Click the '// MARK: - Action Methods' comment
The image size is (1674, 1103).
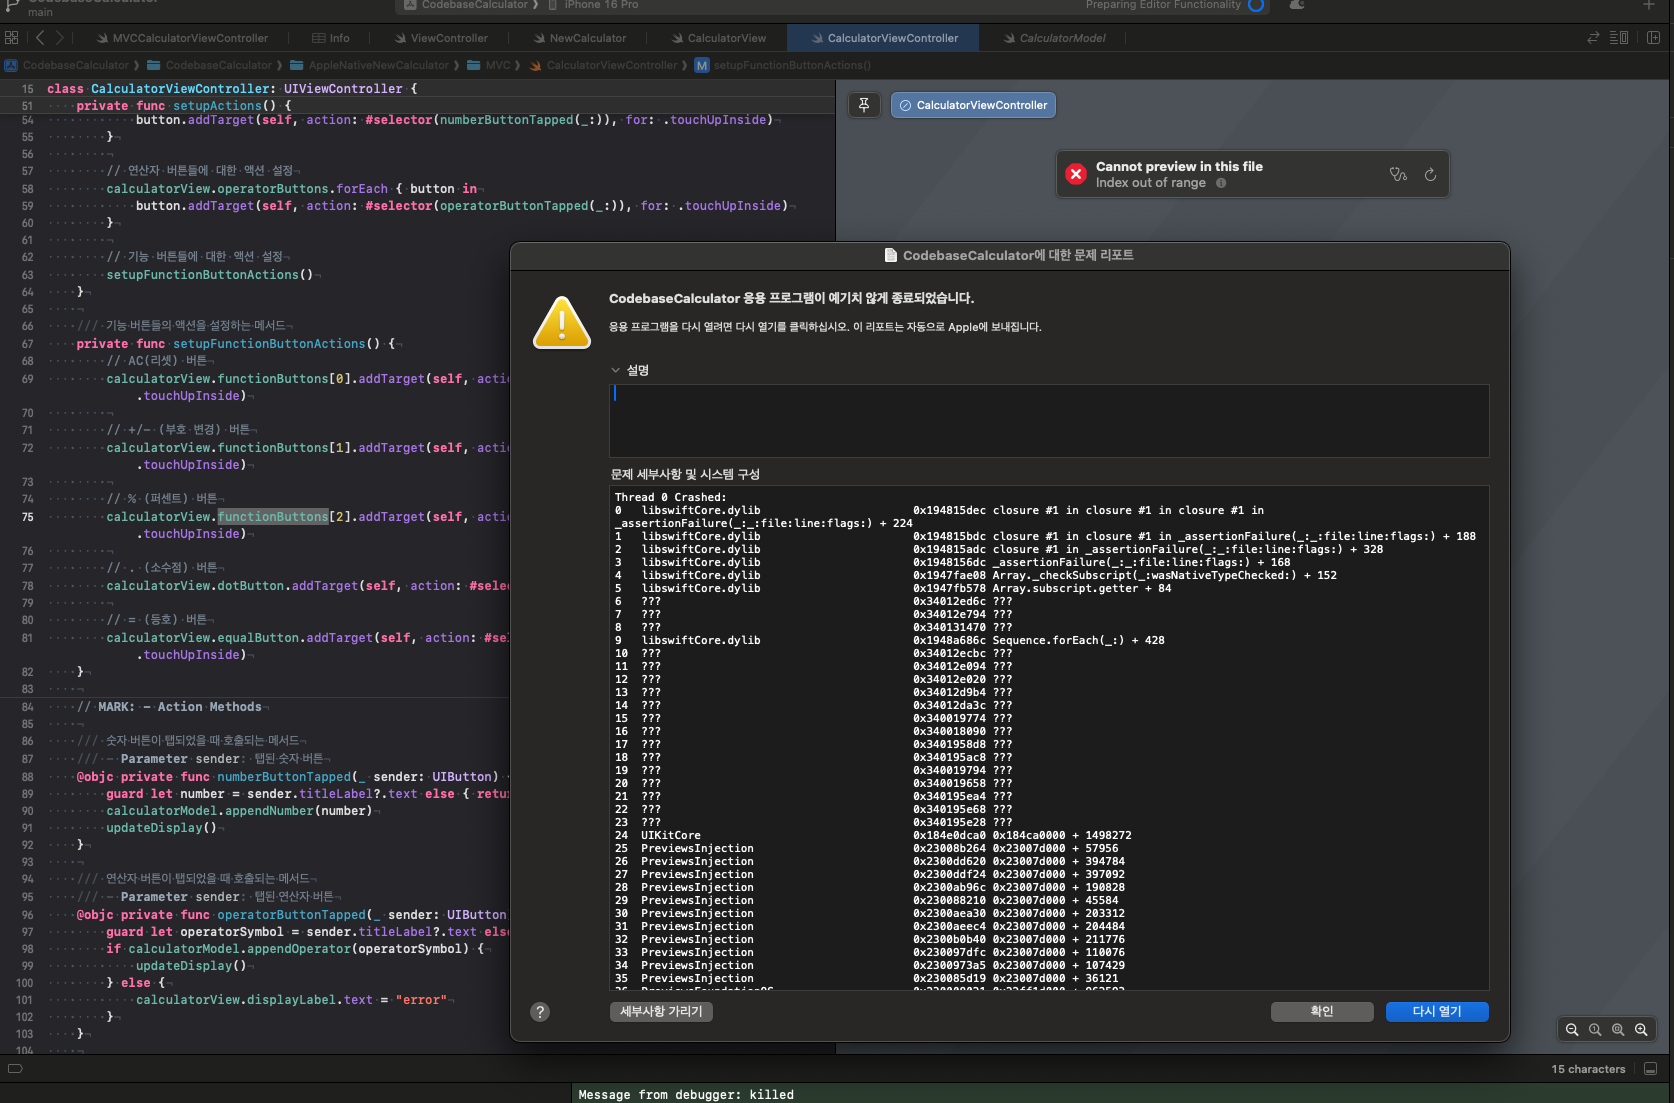click(x=169, y=707)
